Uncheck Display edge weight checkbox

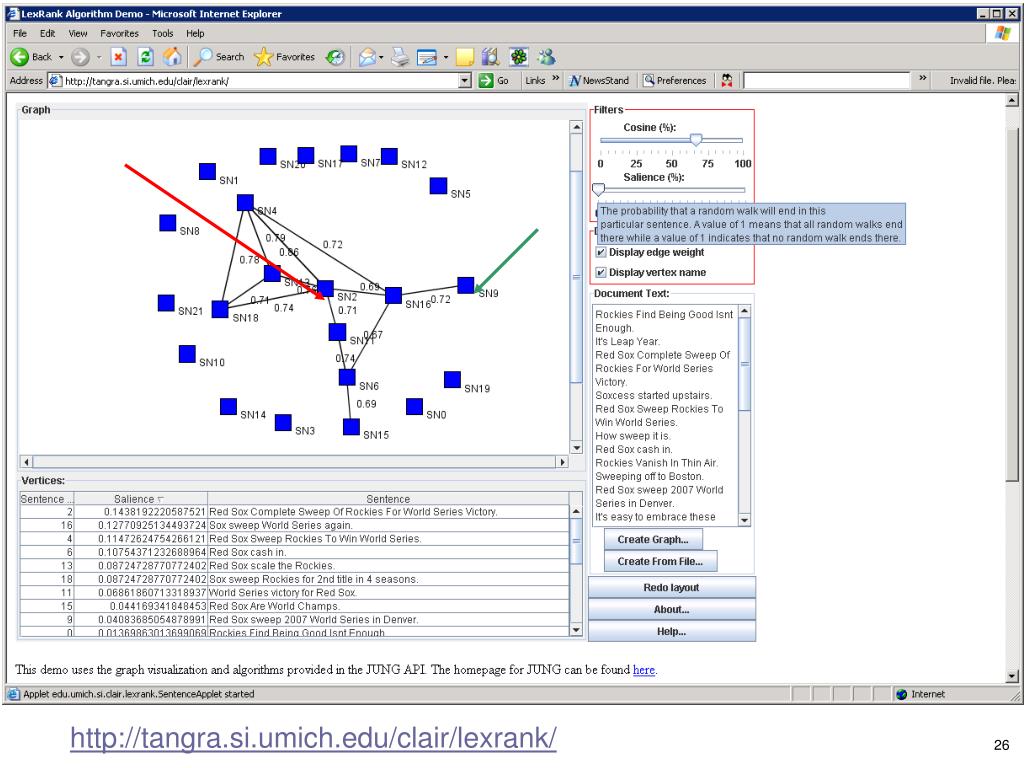[601, 253]
